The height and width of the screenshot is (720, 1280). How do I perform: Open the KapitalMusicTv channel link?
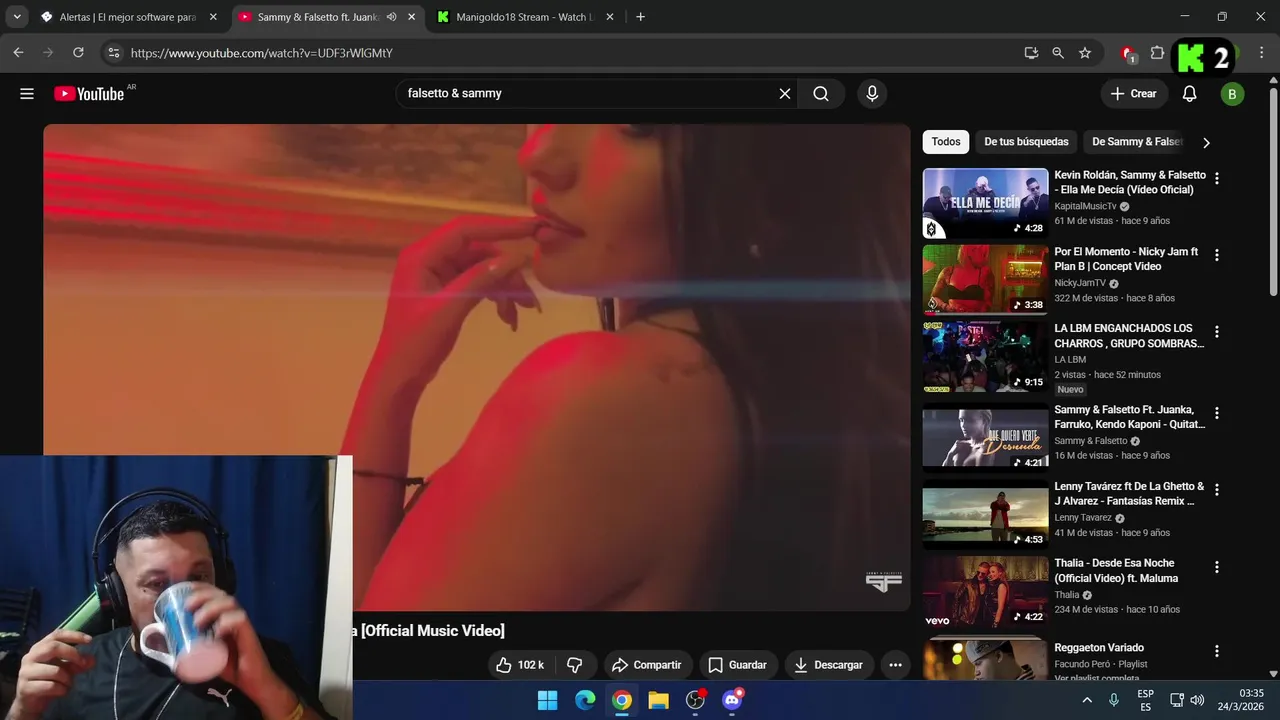[1085, 206]
